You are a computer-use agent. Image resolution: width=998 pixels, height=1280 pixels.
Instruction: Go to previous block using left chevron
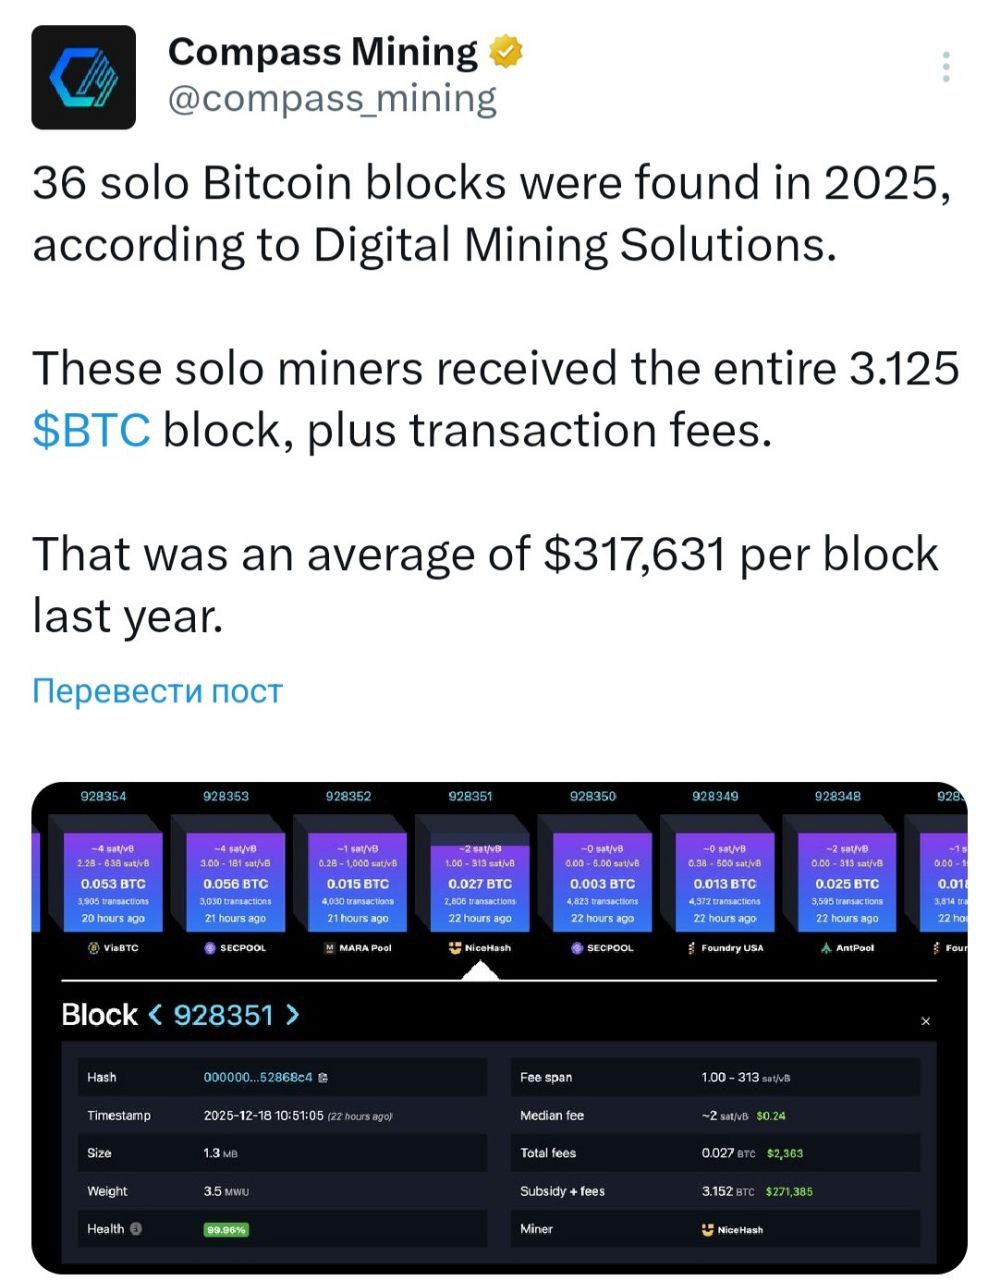pyautogui.click(x=155, y=1015)
